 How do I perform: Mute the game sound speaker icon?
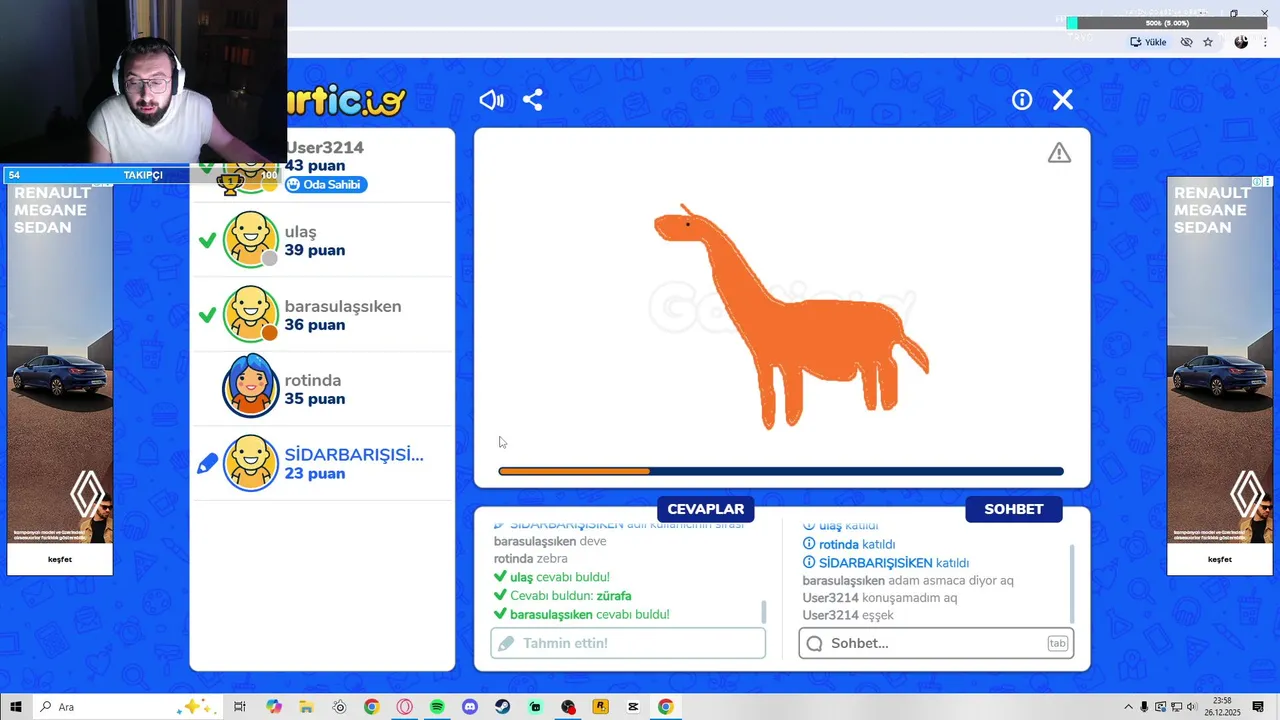[x=491, y=100]
